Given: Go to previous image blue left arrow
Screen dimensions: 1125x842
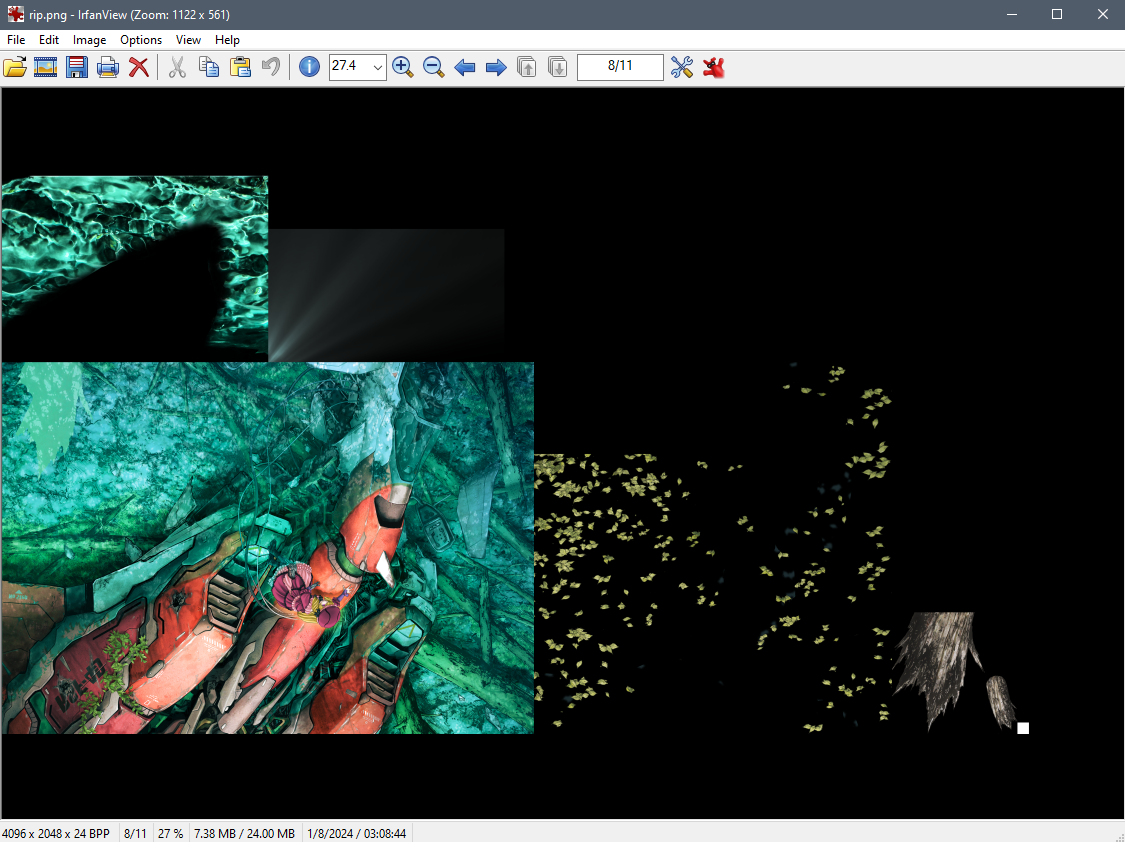Looking at the screenshot, I should pyautogui.click(x=465, y=67).
